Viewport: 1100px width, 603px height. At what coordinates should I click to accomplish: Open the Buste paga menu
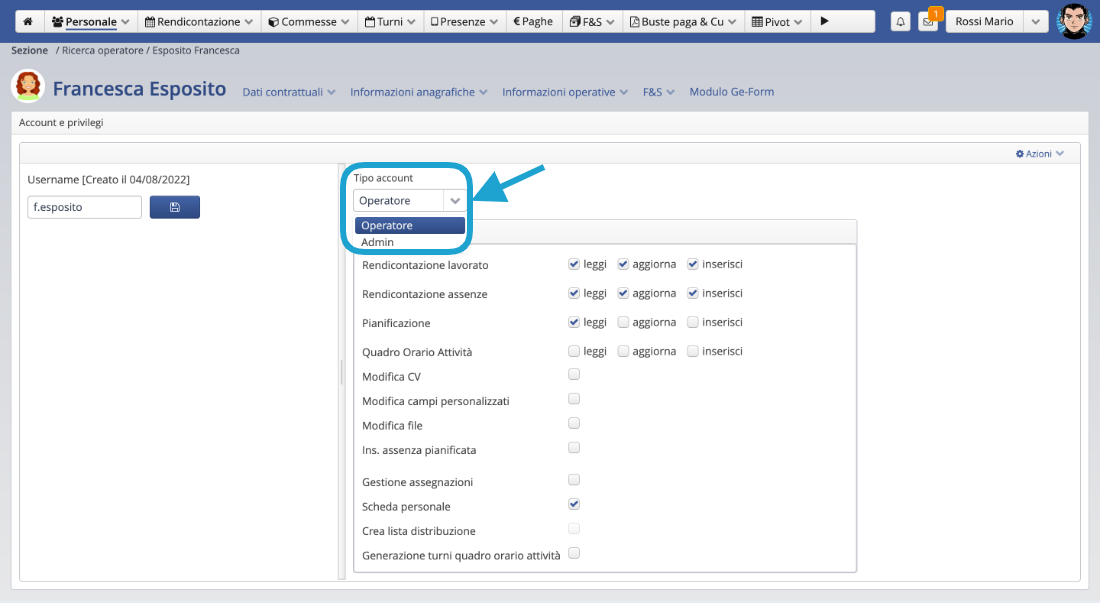[x=684, y=21]
